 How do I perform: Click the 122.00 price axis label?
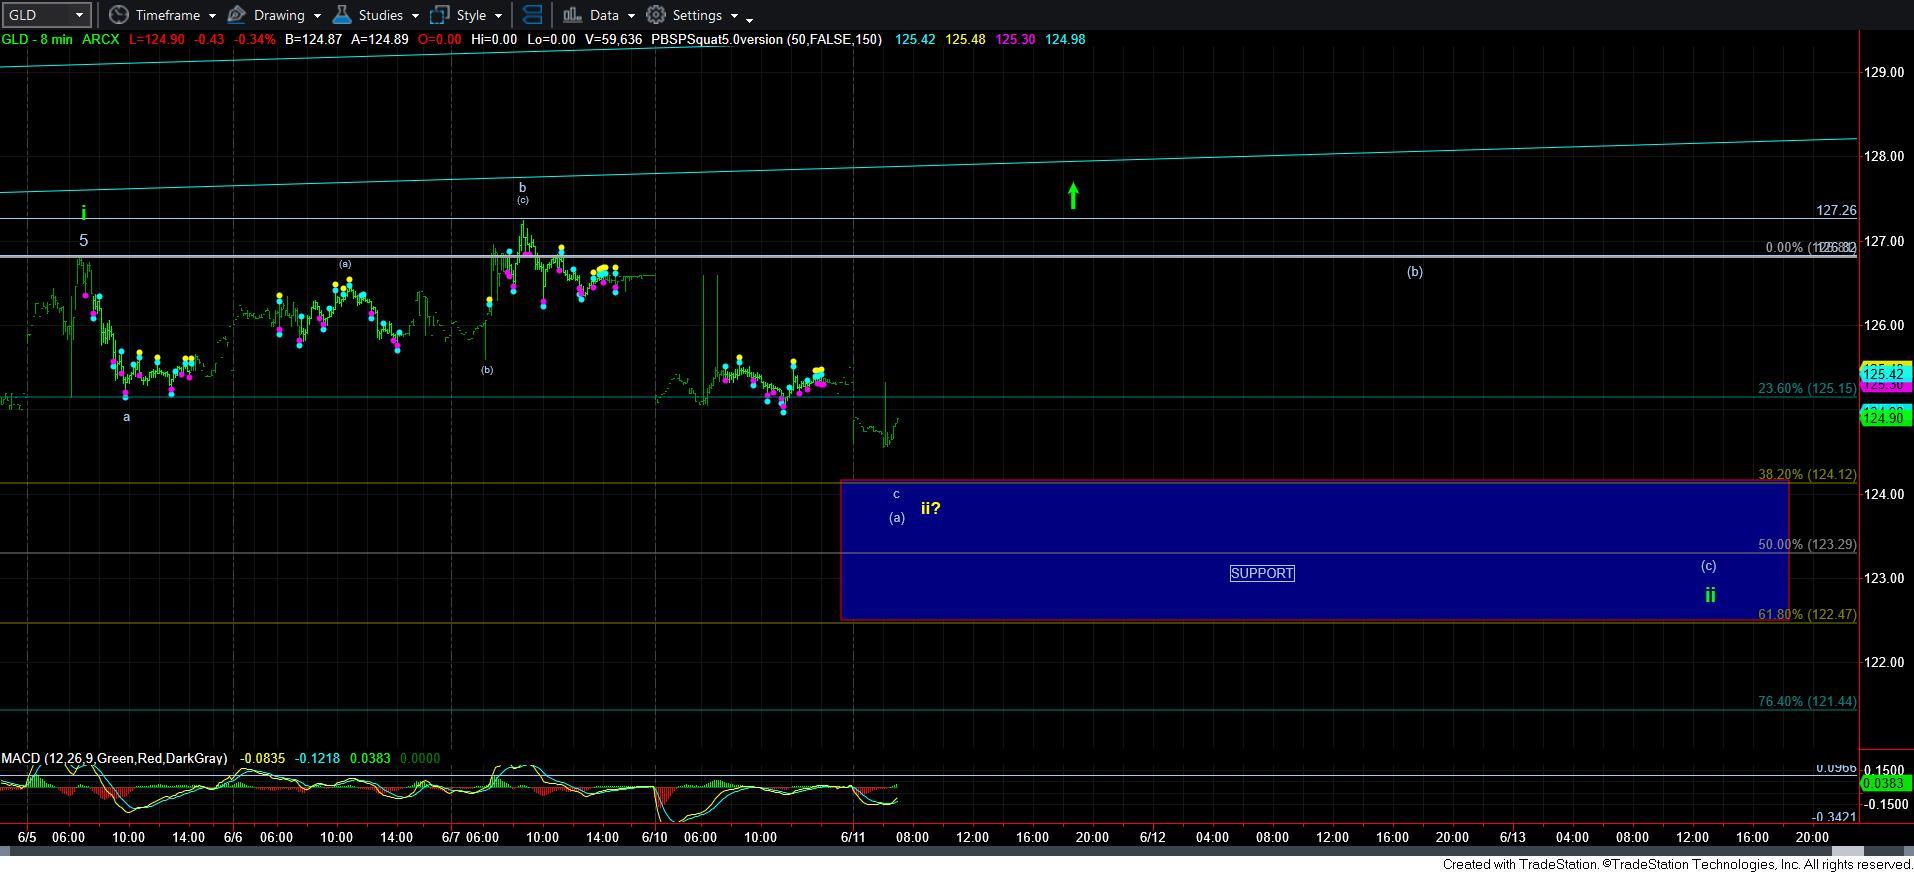(1882, 662)
